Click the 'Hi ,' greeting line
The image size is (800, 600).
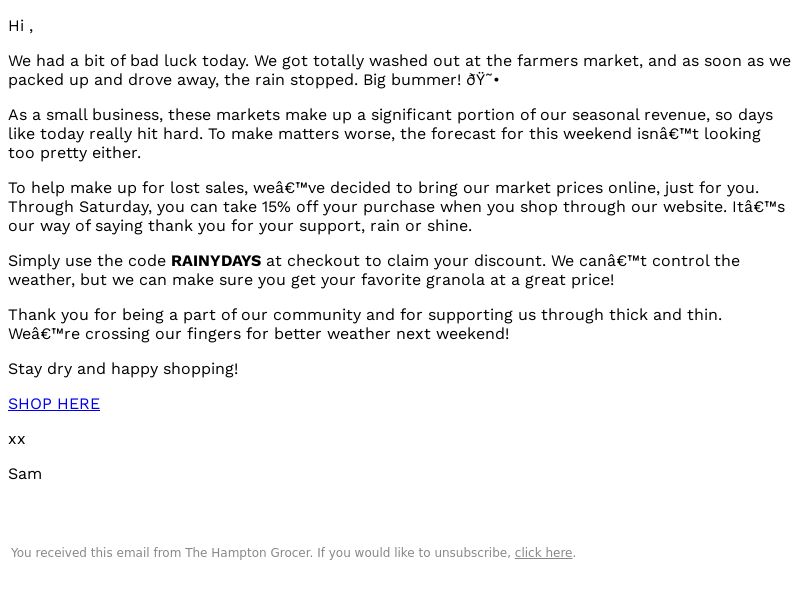click(x=20, y=26)
